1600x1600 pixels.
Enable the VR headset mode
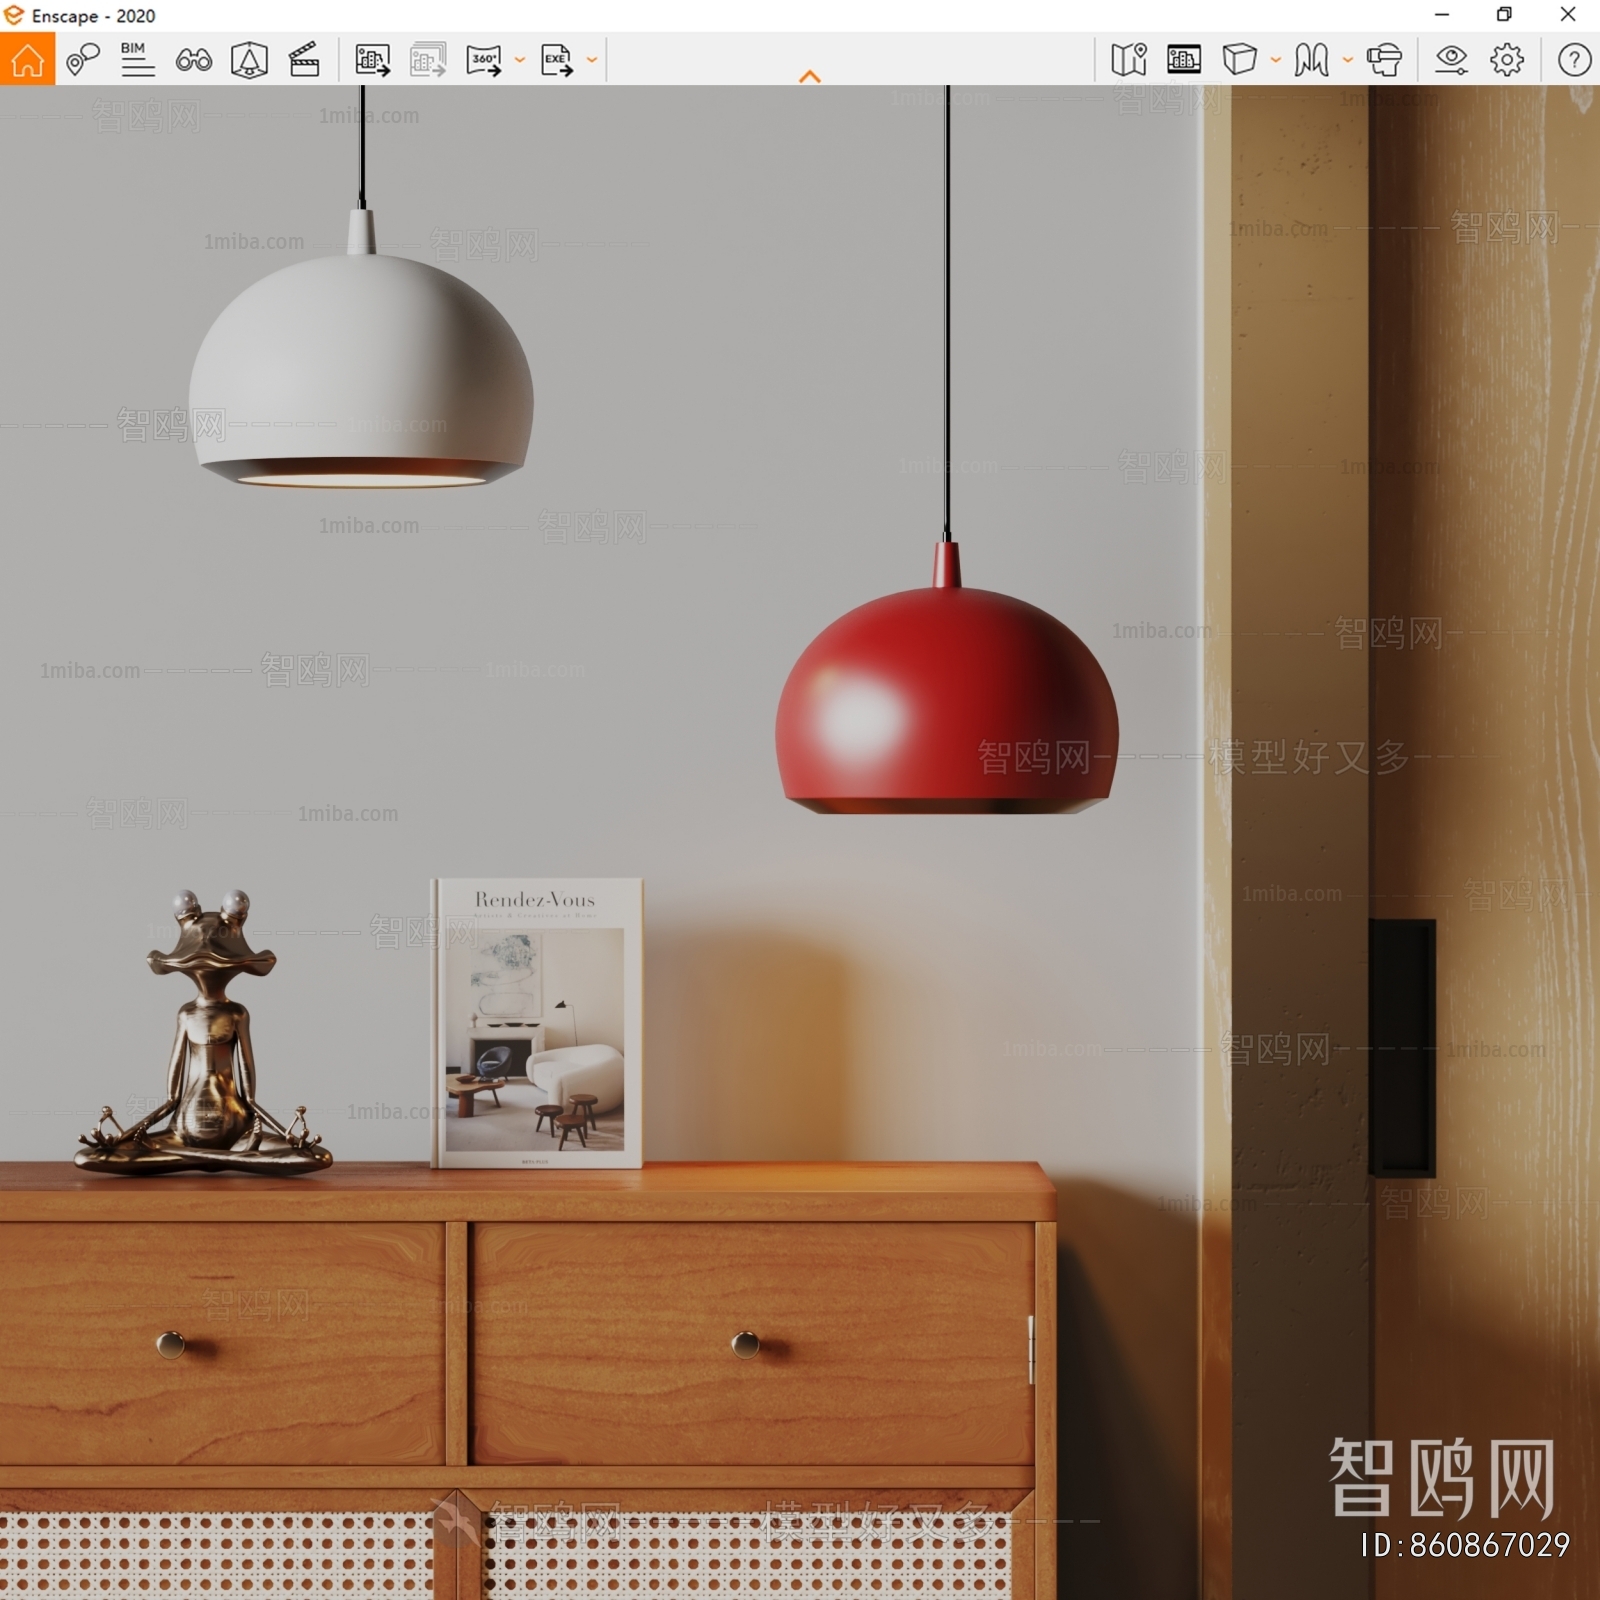(x=1385, y=60)
